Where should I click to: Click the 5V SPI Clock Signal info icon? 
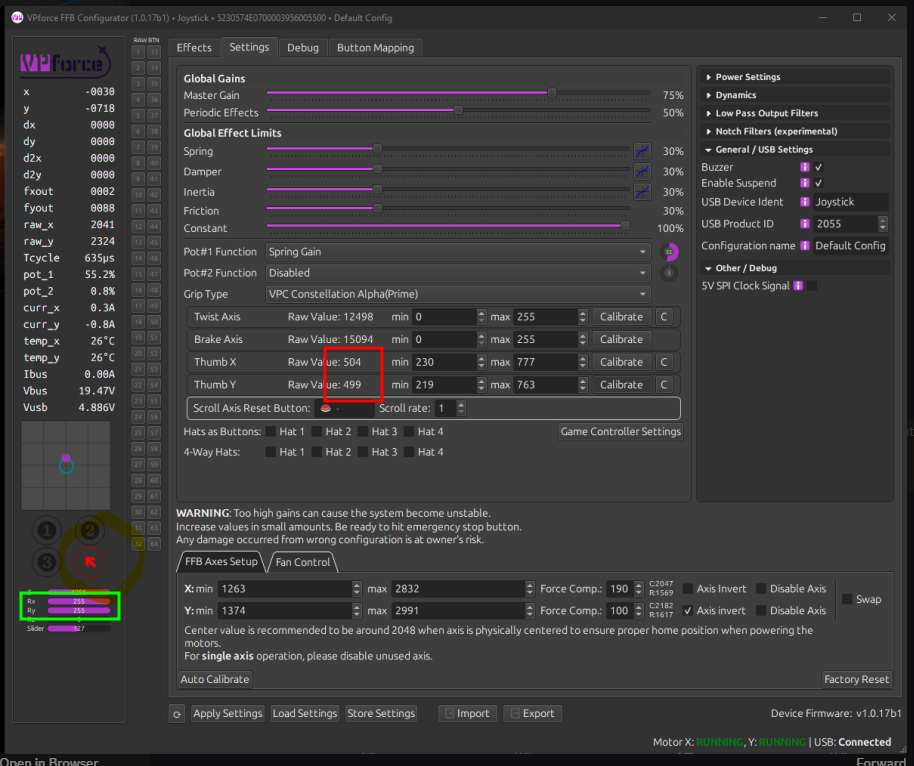[x=799, y=286]
